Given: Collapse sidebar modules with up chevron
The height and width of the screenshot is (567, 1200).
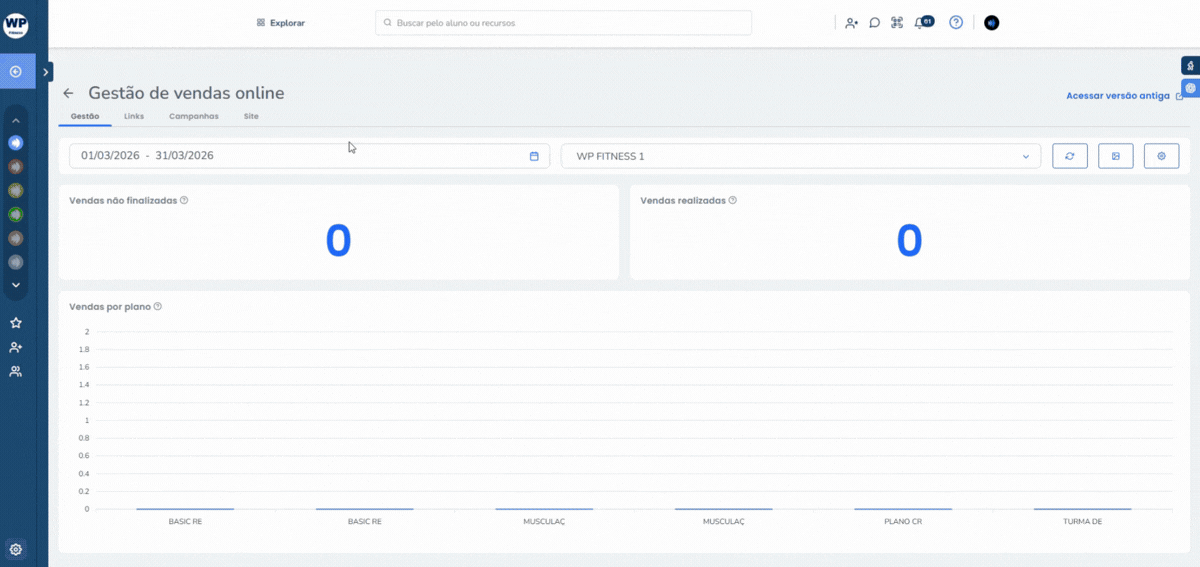Looking at the screenshot, I should [16, 120].
